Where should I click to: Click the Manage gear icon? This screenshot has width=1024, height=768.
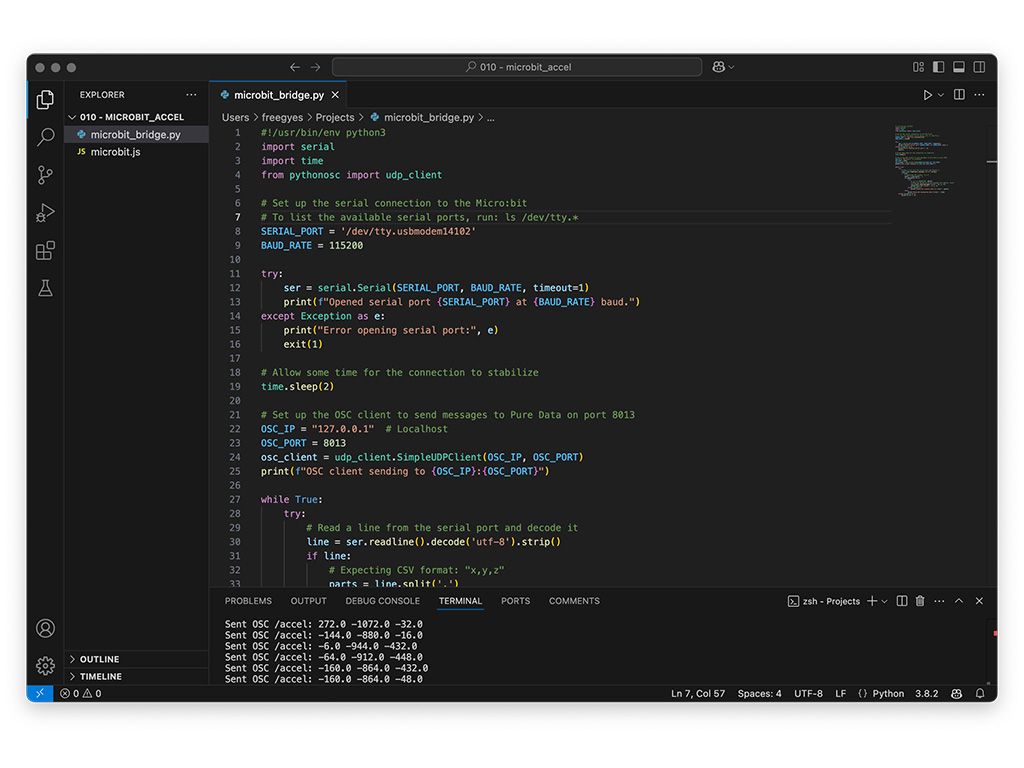coord(45,665)
